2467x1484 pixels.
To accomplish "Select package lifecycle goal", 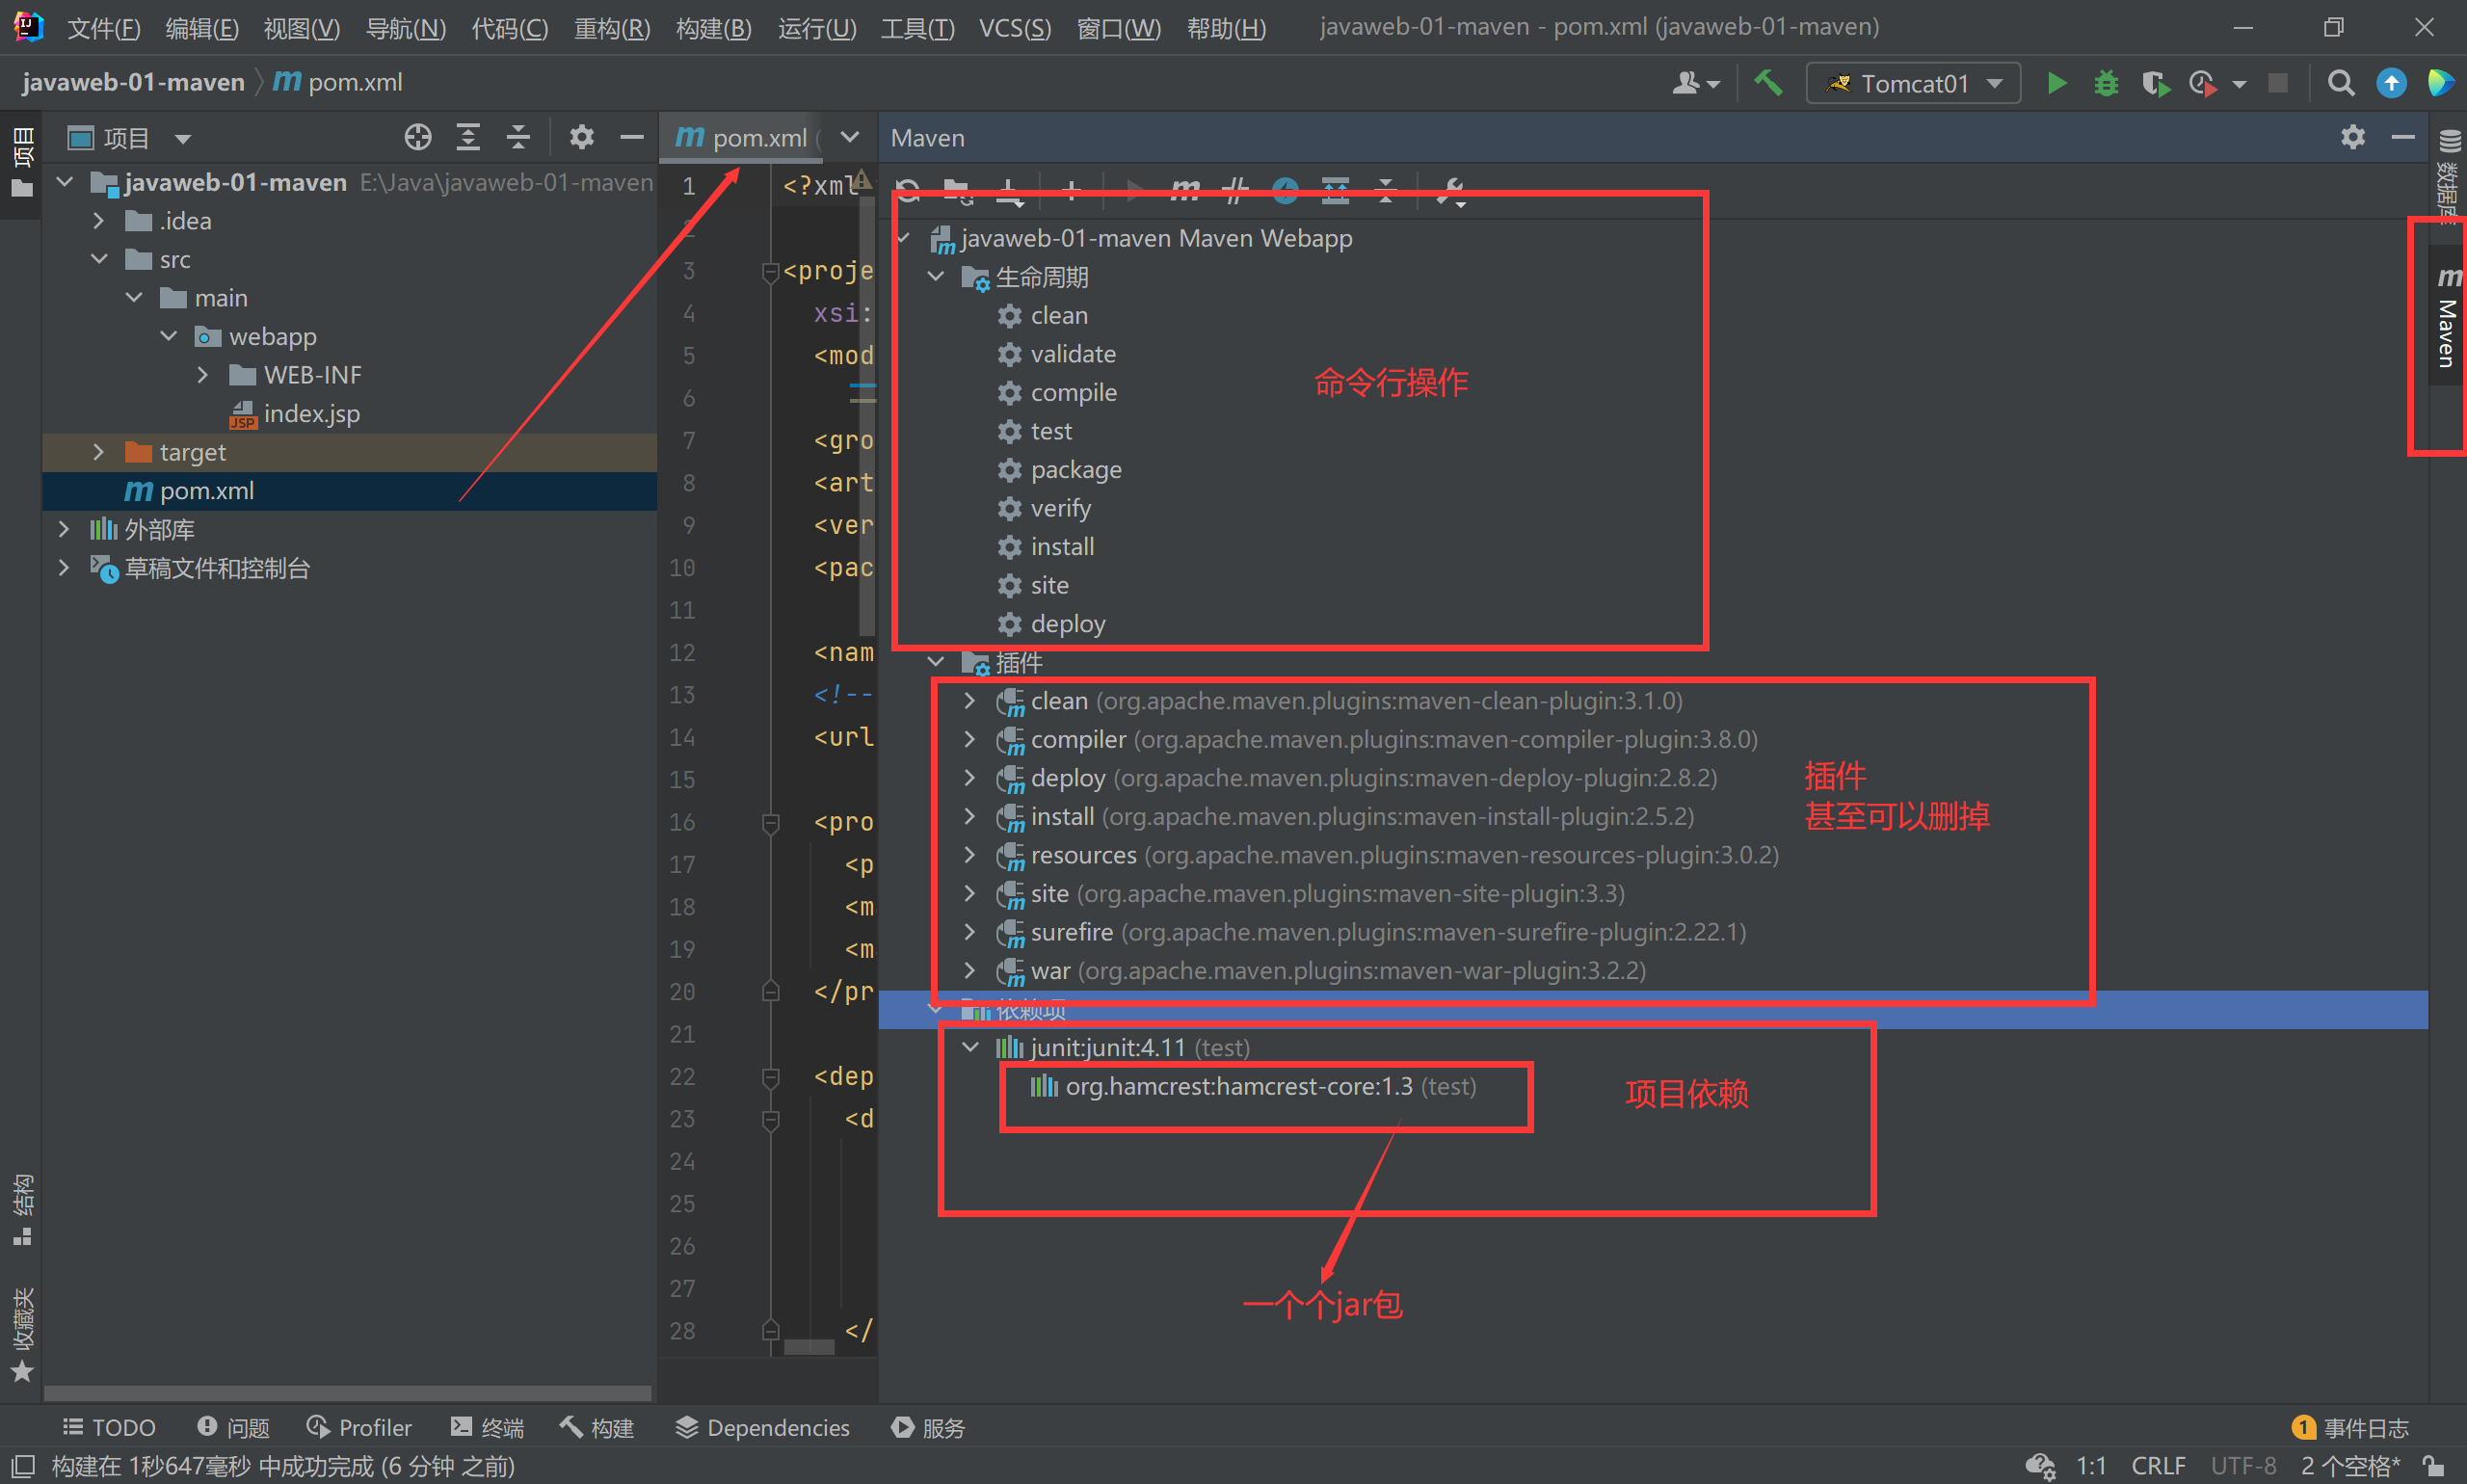I will click(1076, 469).
